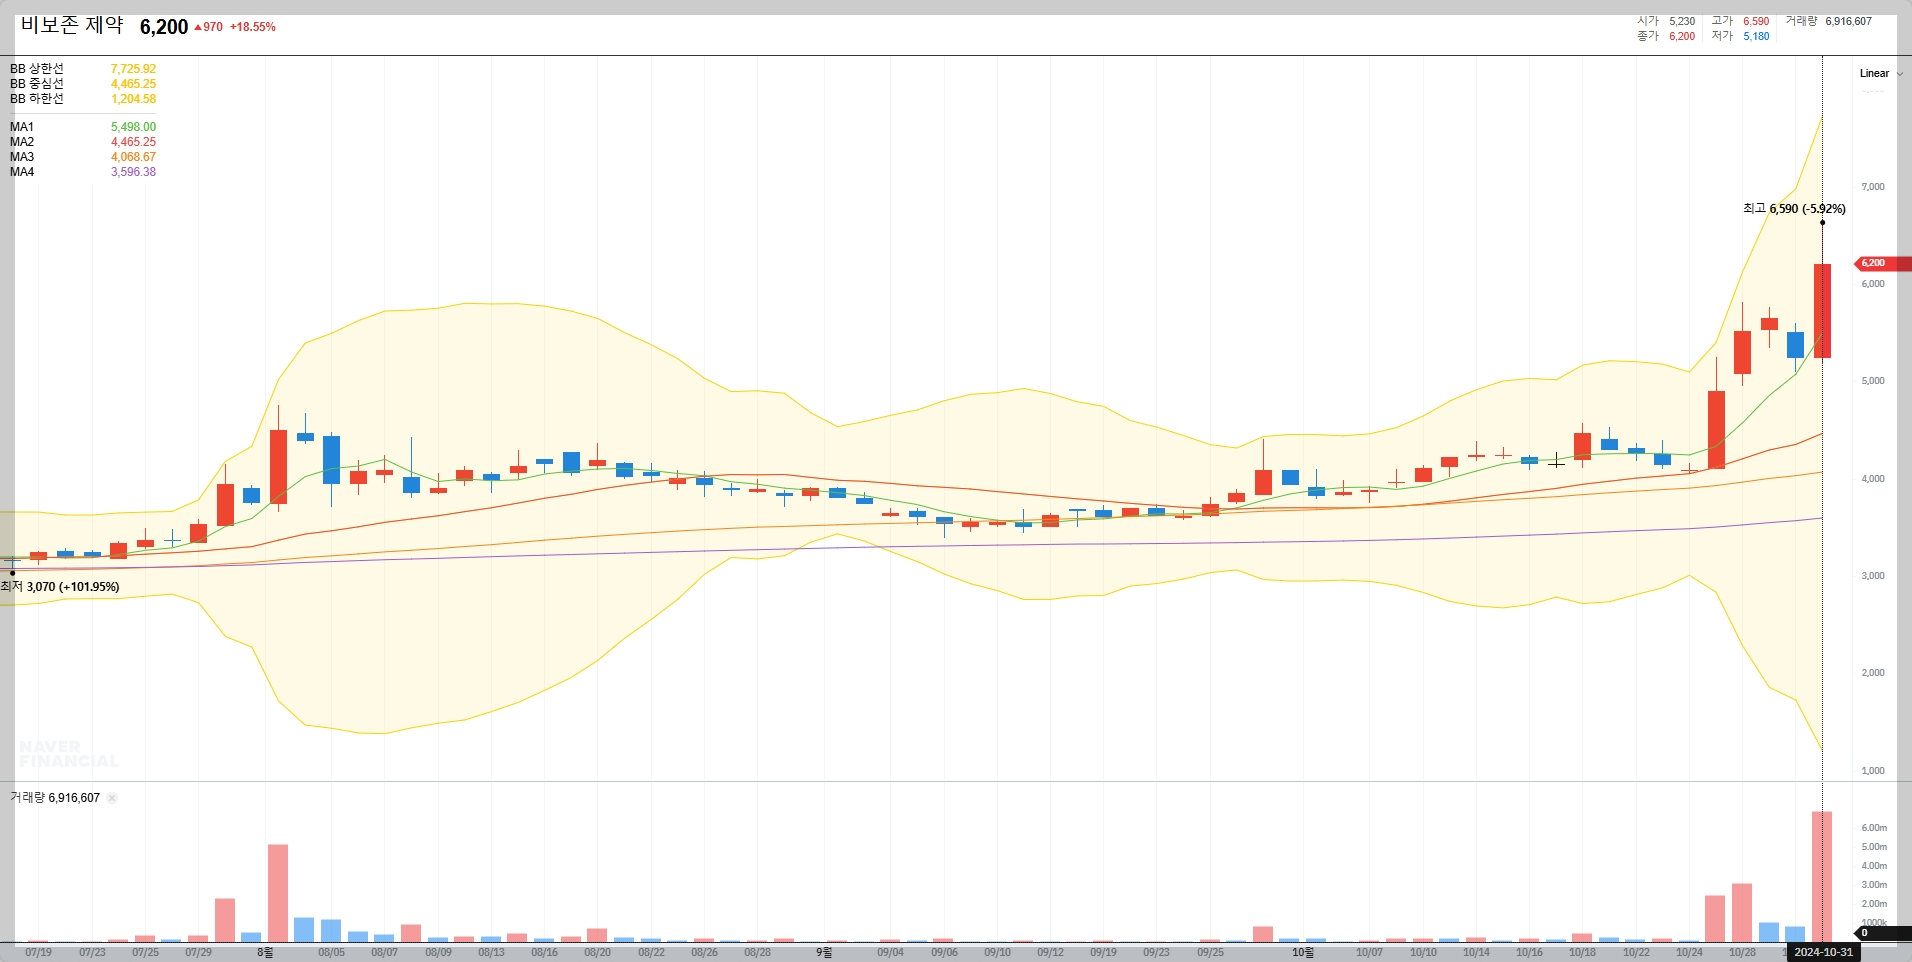
Task: Click the 종가 6,200 closing price in the header
Action: click(1666, 36)
